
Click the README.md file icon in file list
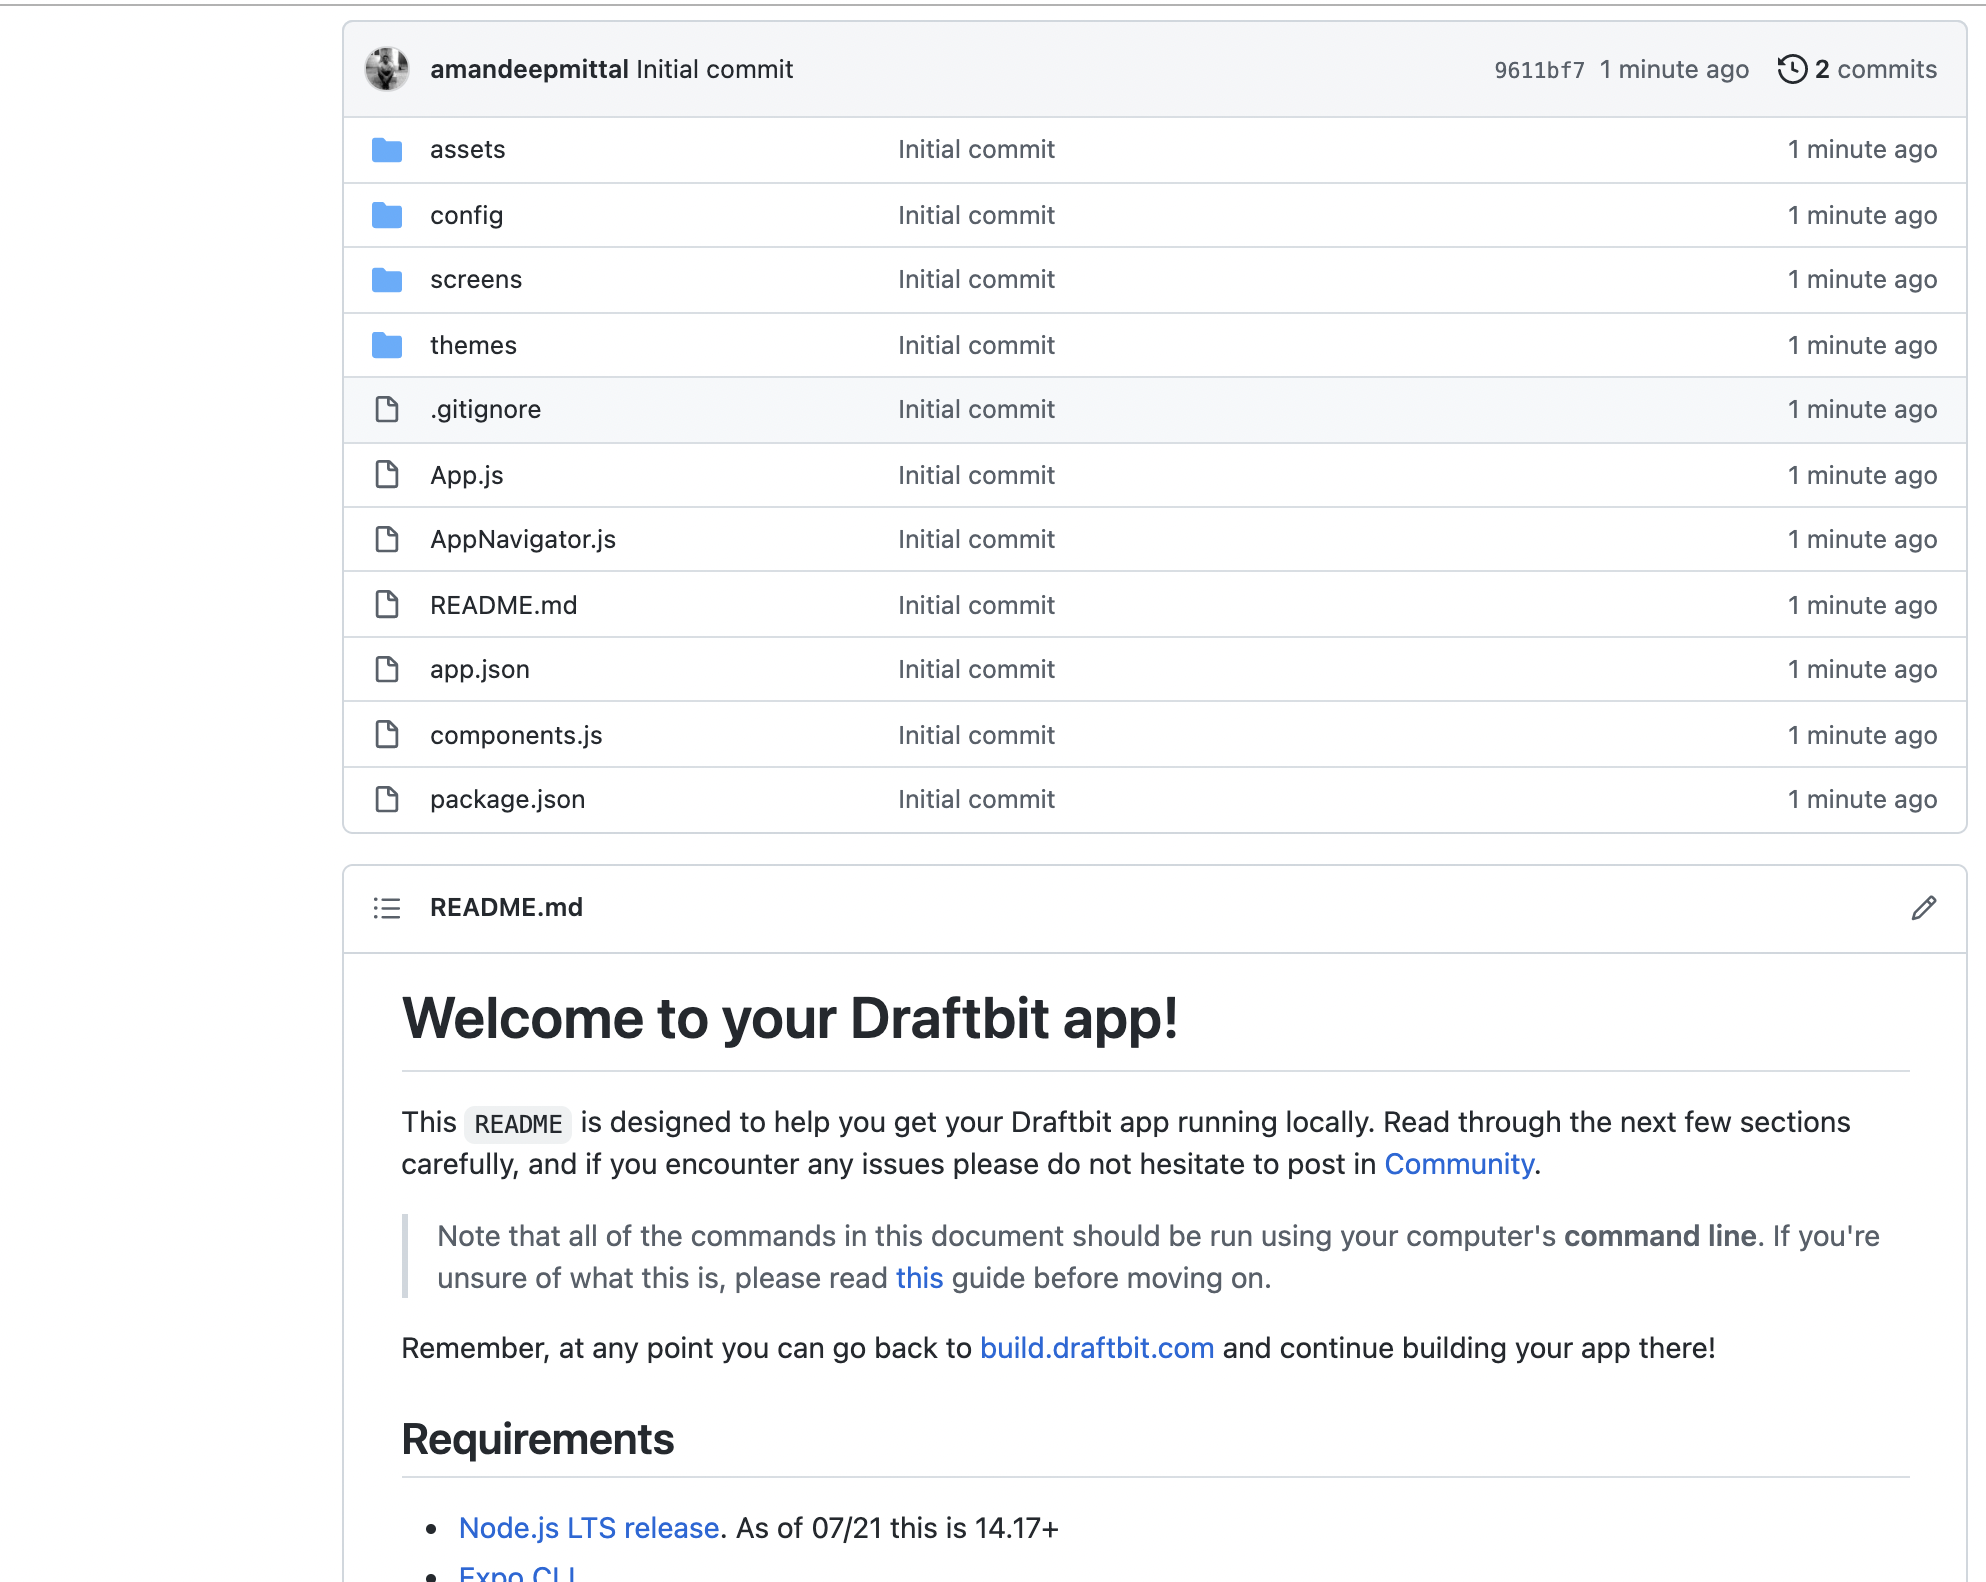click(x=387, y=605)
